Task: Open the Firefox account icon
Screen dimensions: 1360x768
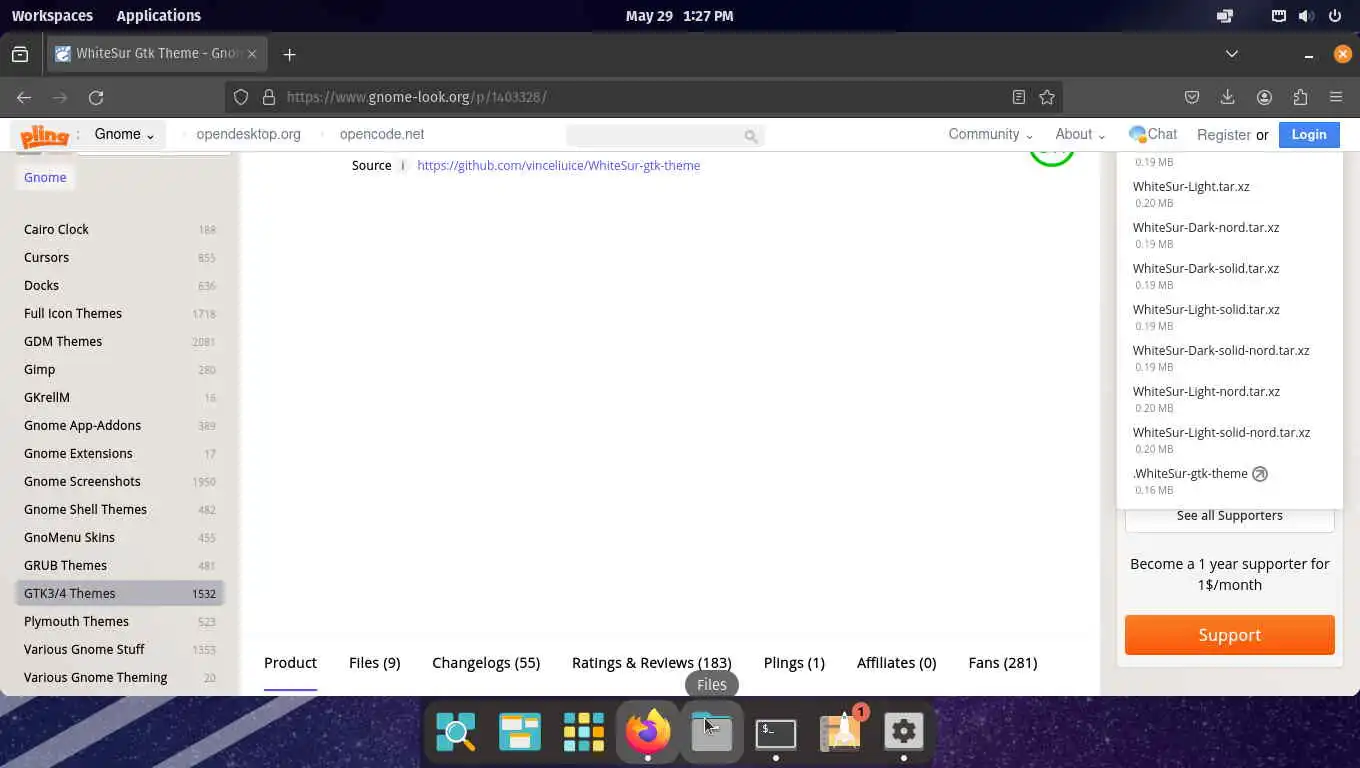Action: [x=1264, y=97]
